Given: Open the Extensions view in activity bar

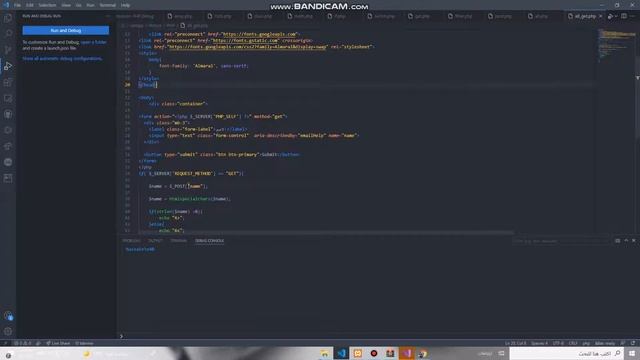Looking at the screenshot, I should click(x=8, y=82).
